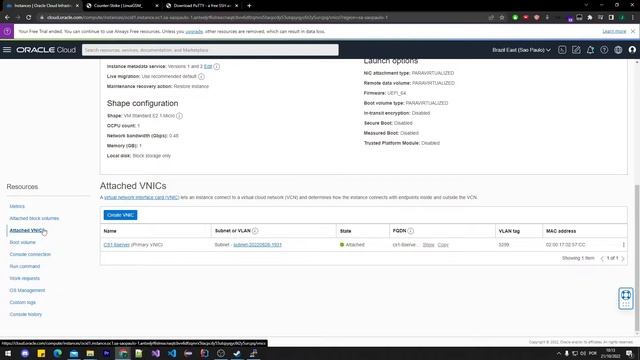Click the Create VNIC button
The width and height of the screenshot is (640, 360).
(x=120, y=215)
